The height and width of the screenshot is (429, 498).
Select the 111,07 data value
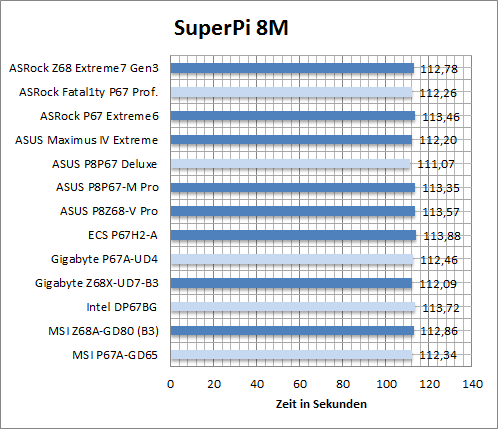(x=436, y=164)
